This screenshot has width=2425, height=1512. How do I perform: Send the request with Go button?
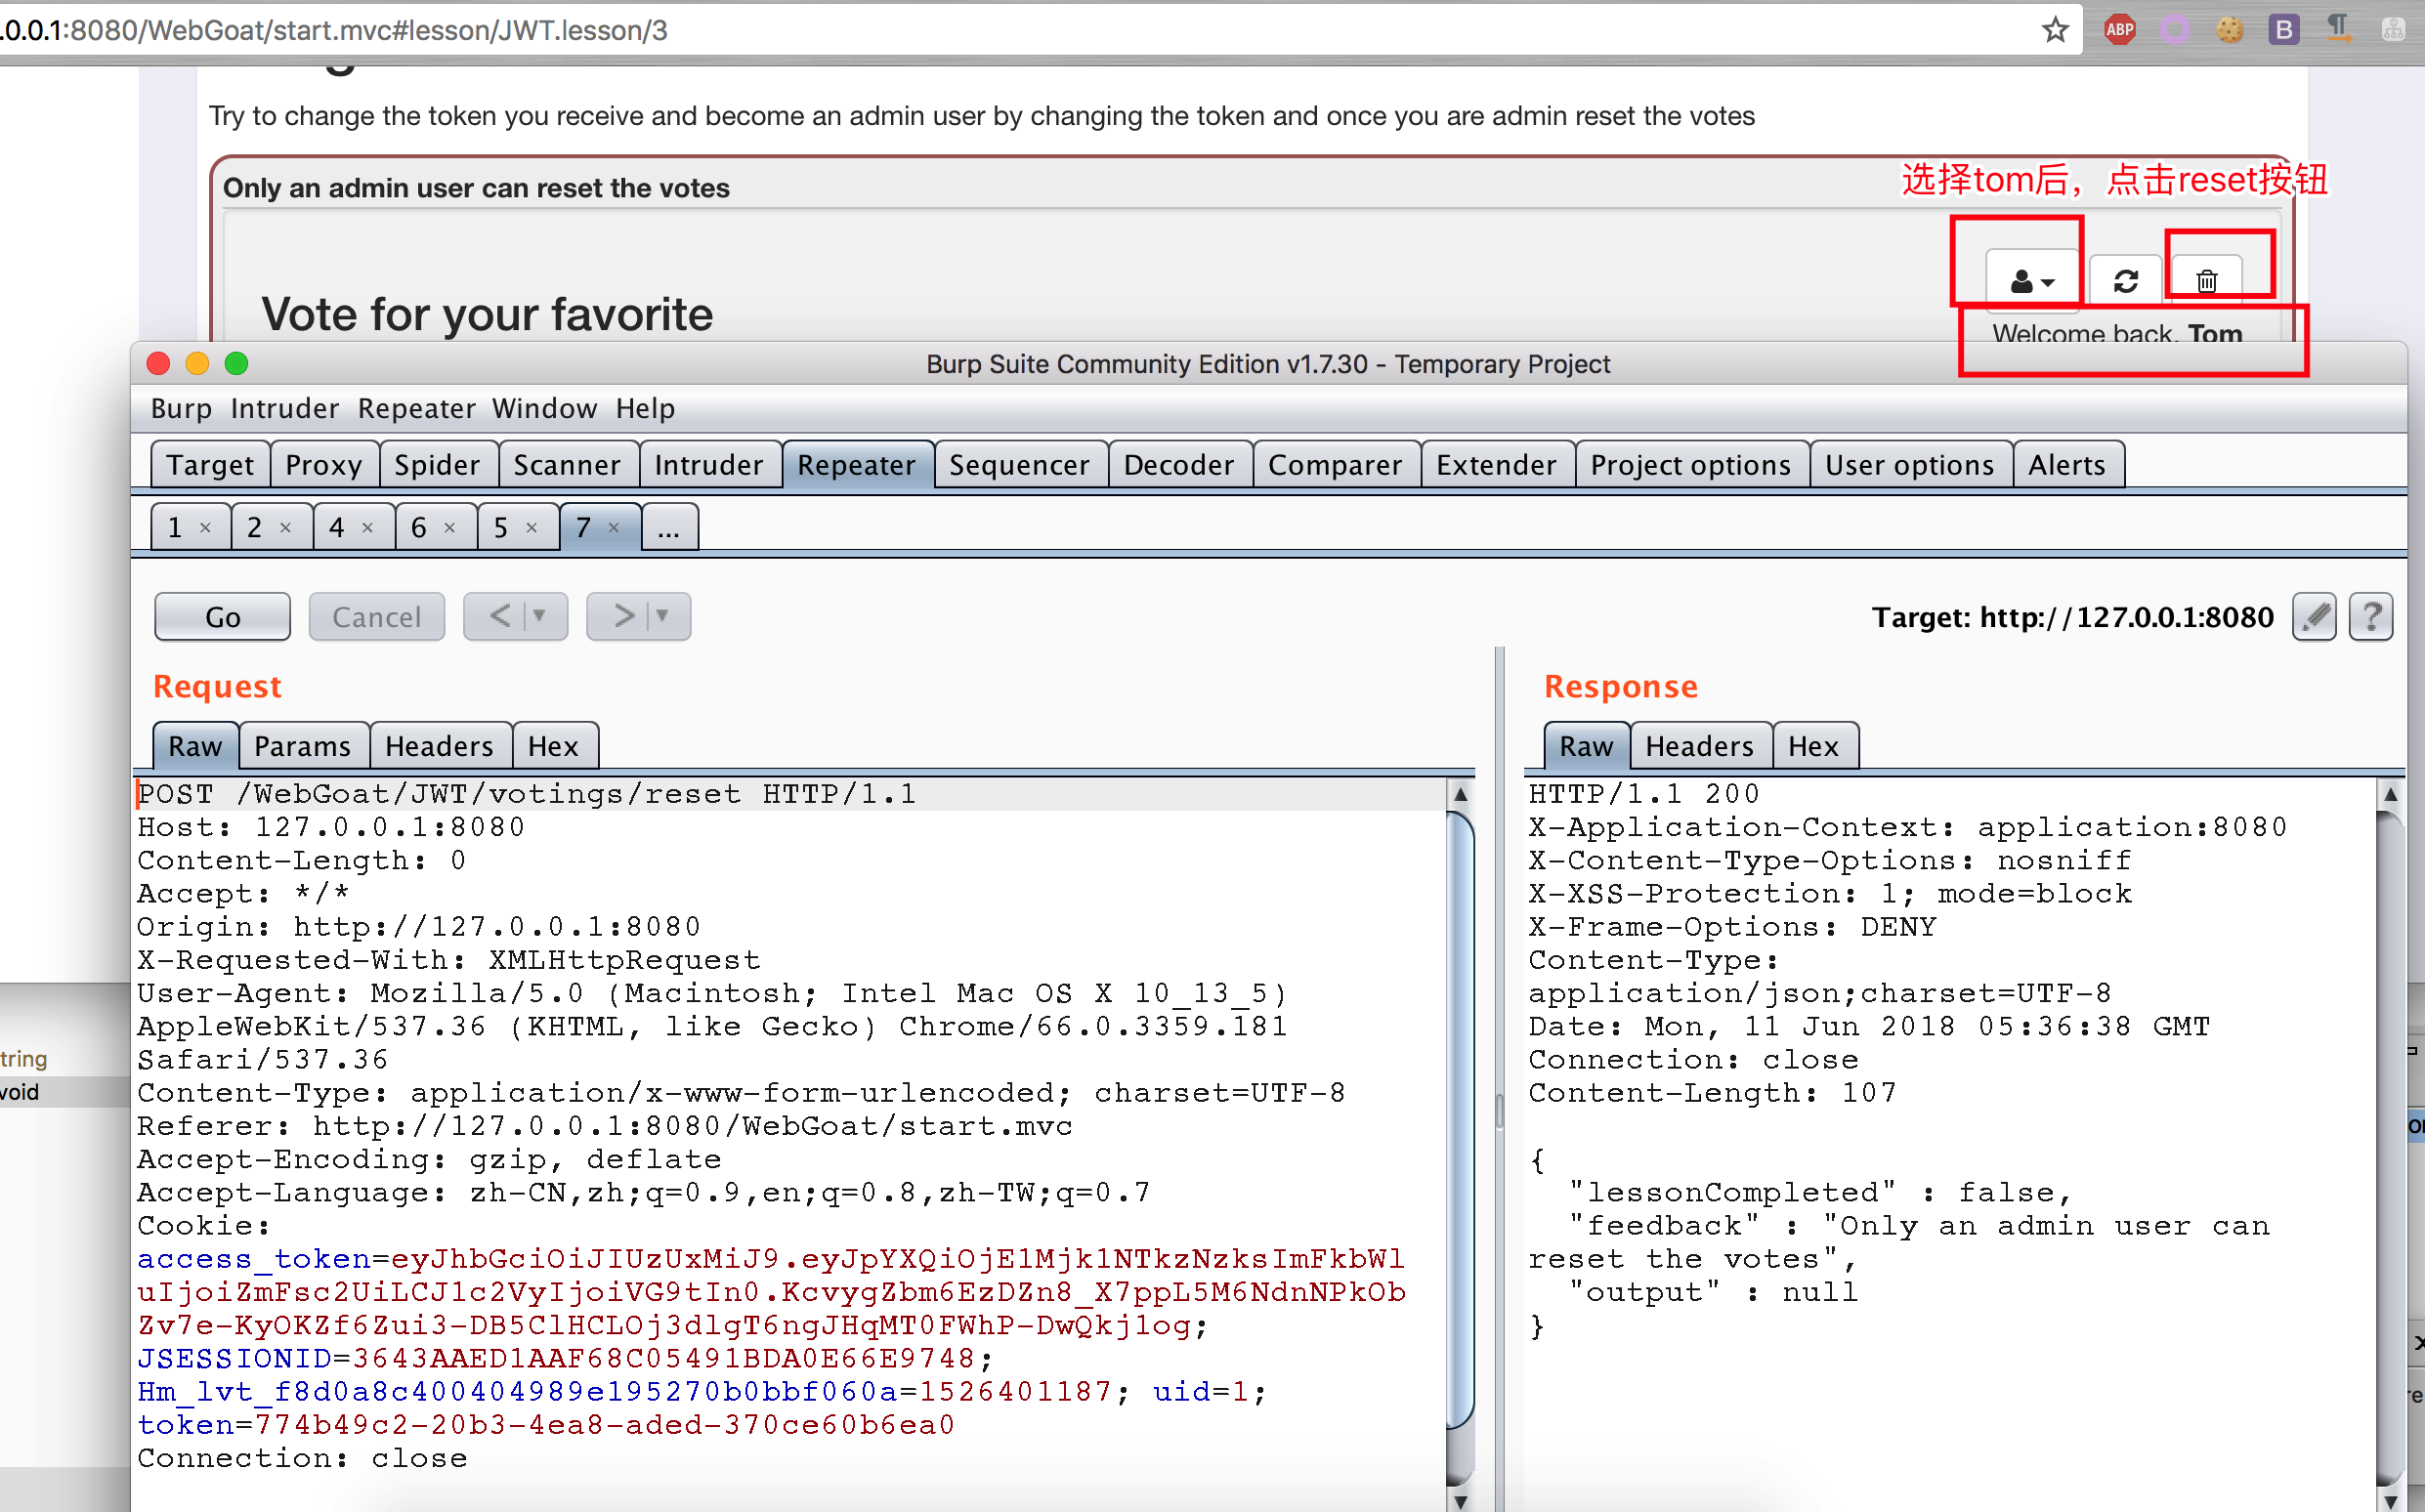[x=222, y=616]
